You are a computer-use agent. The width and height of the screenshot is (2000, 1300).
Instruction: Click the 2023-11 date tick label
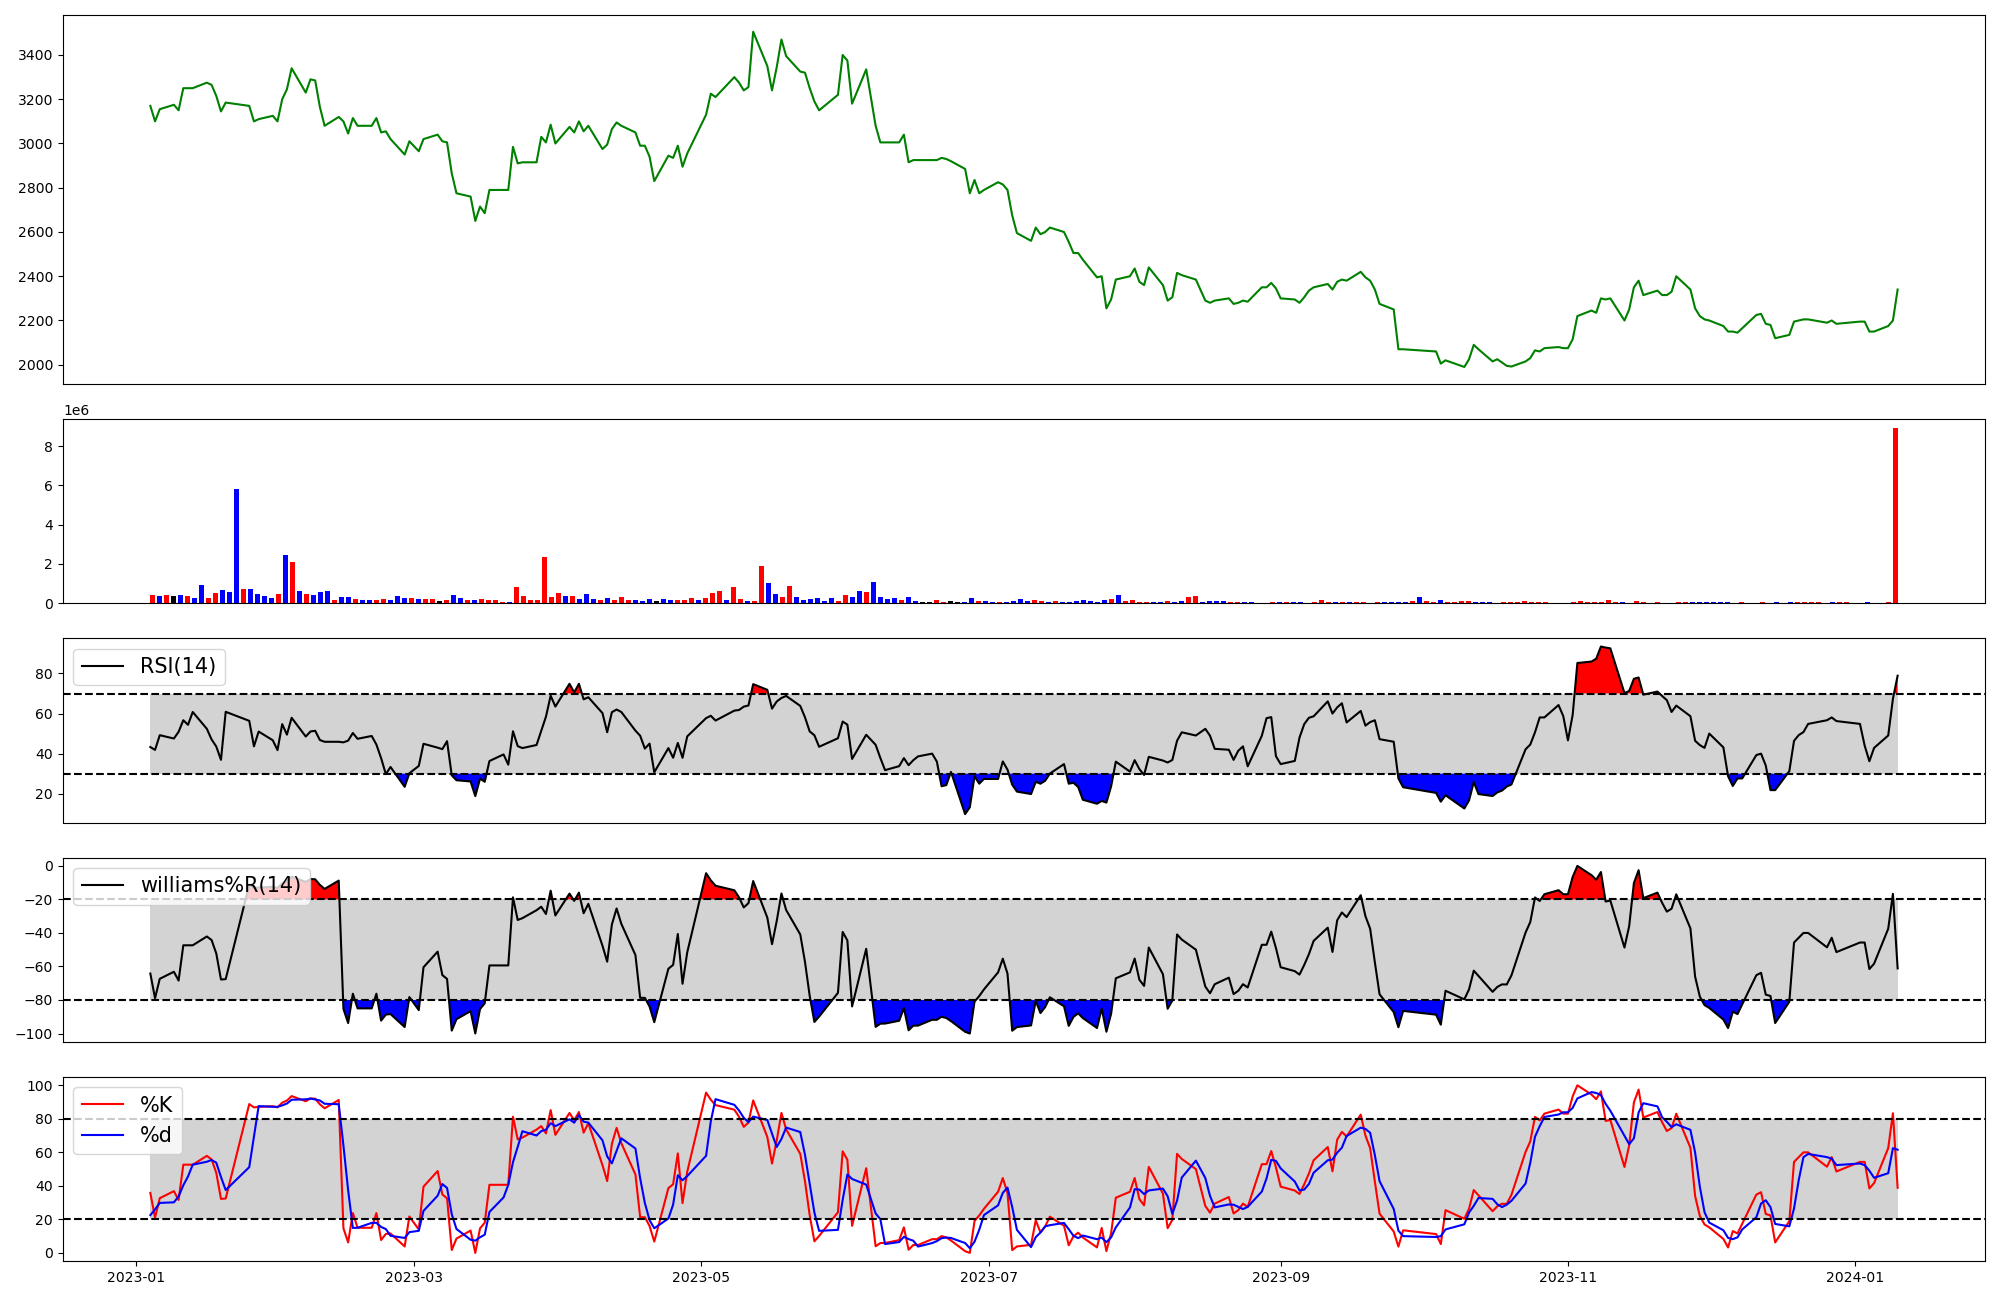[x=1568, y=1277]
